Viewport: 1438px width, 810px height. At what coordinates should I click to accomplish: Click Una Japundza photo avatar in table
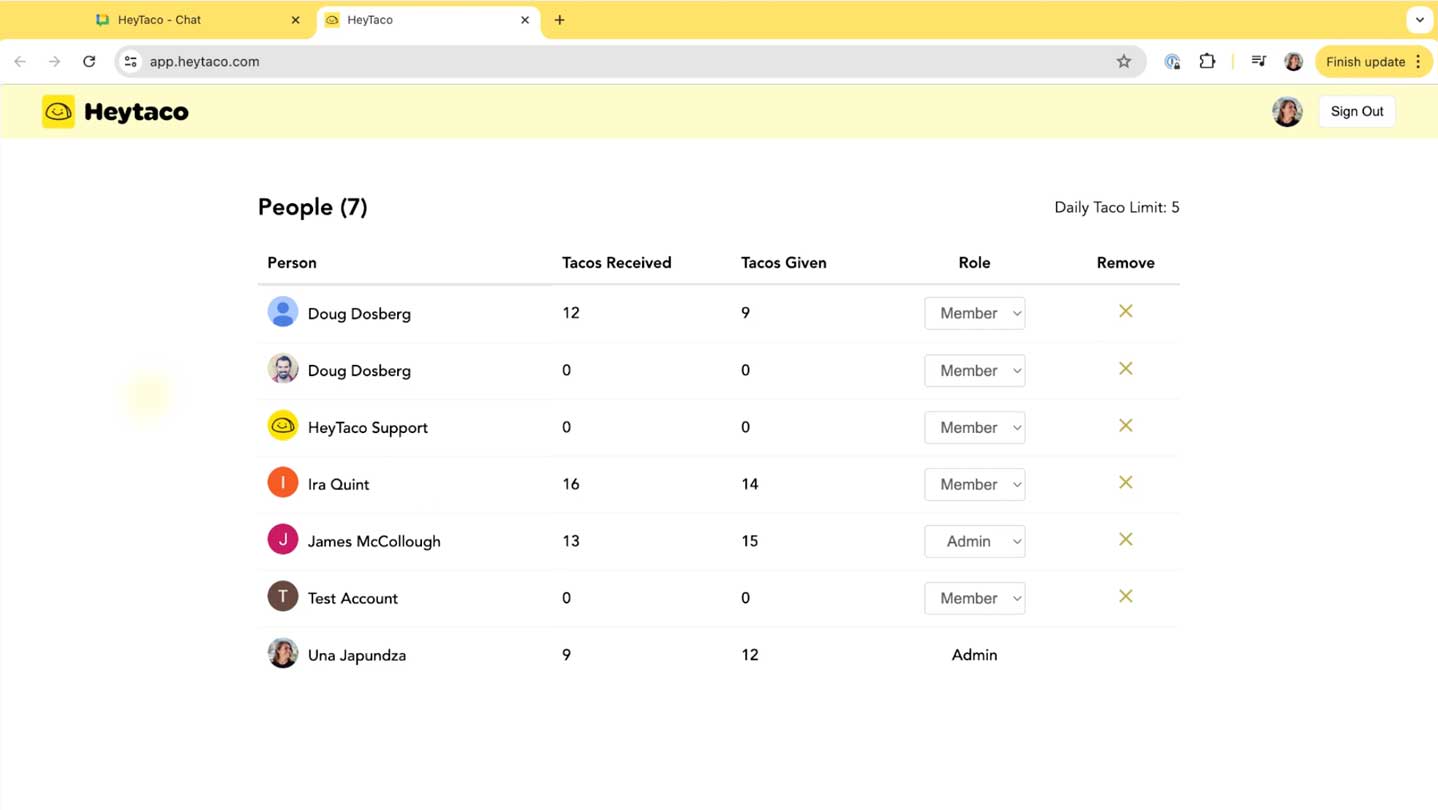[283, 654]
